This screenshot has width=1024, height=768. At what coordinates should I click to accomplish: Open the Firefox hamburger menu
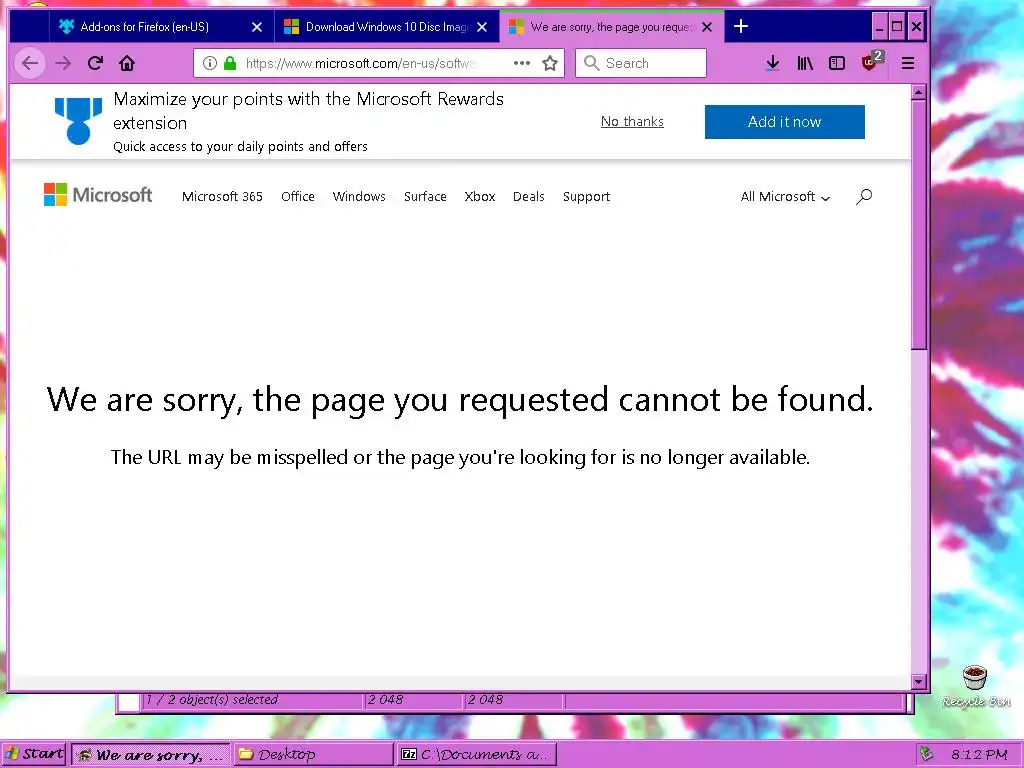pos(908,63)
